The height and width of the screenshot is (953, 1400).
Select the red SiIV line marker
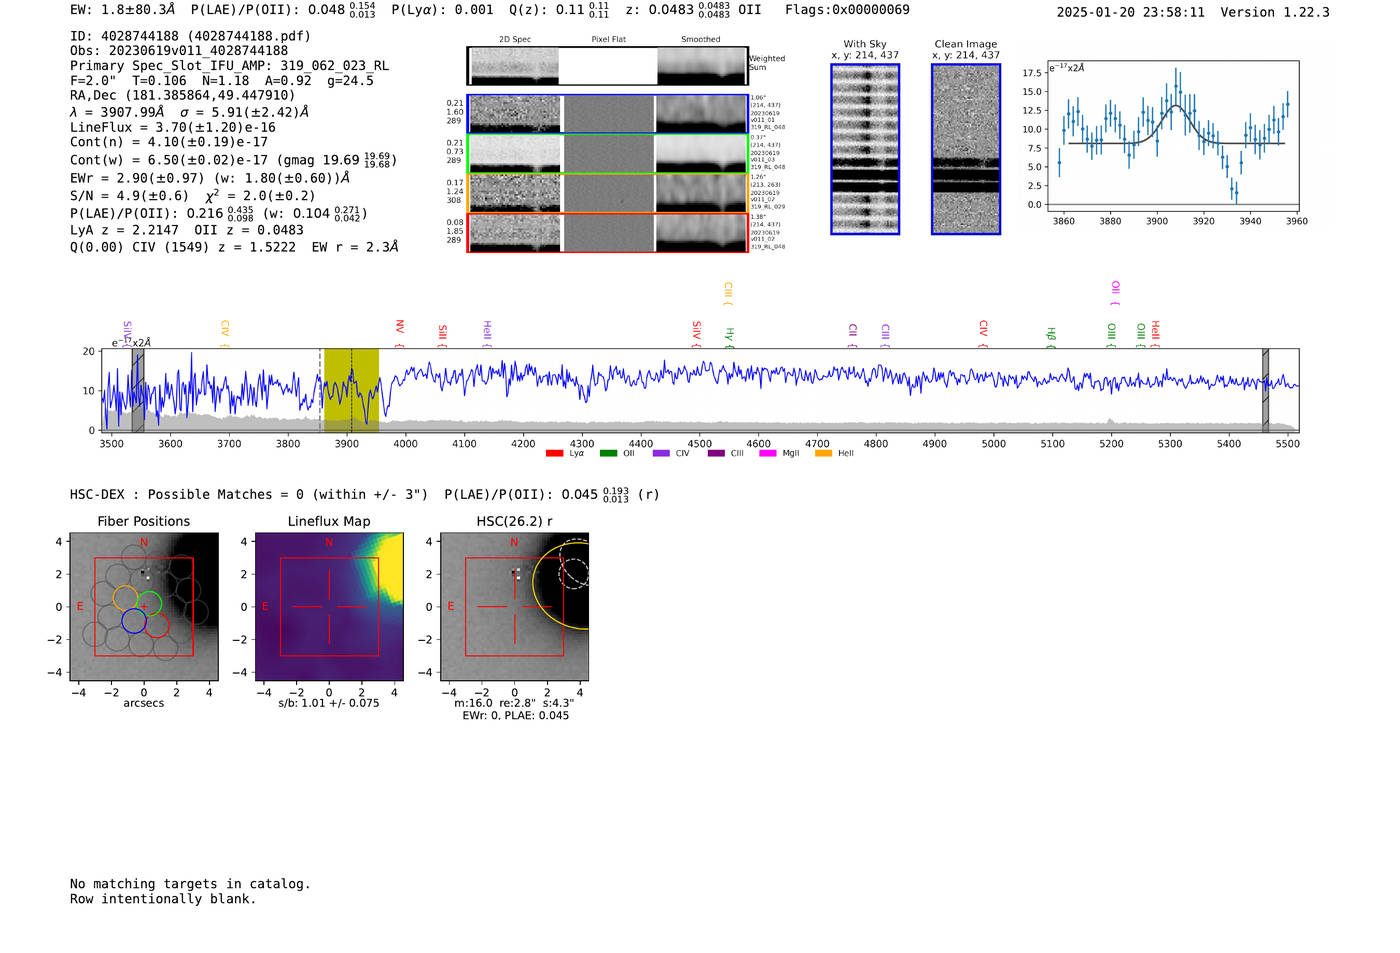click(x=696, y=333)
